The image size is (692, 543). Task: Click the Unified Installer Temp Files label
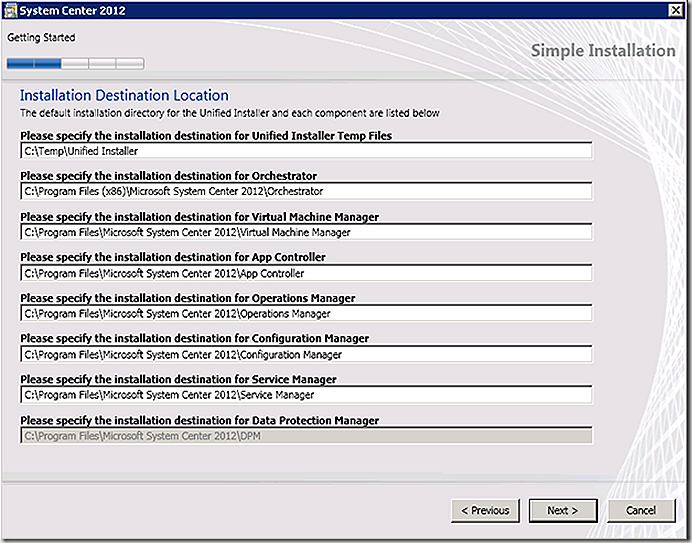(206, 136)
